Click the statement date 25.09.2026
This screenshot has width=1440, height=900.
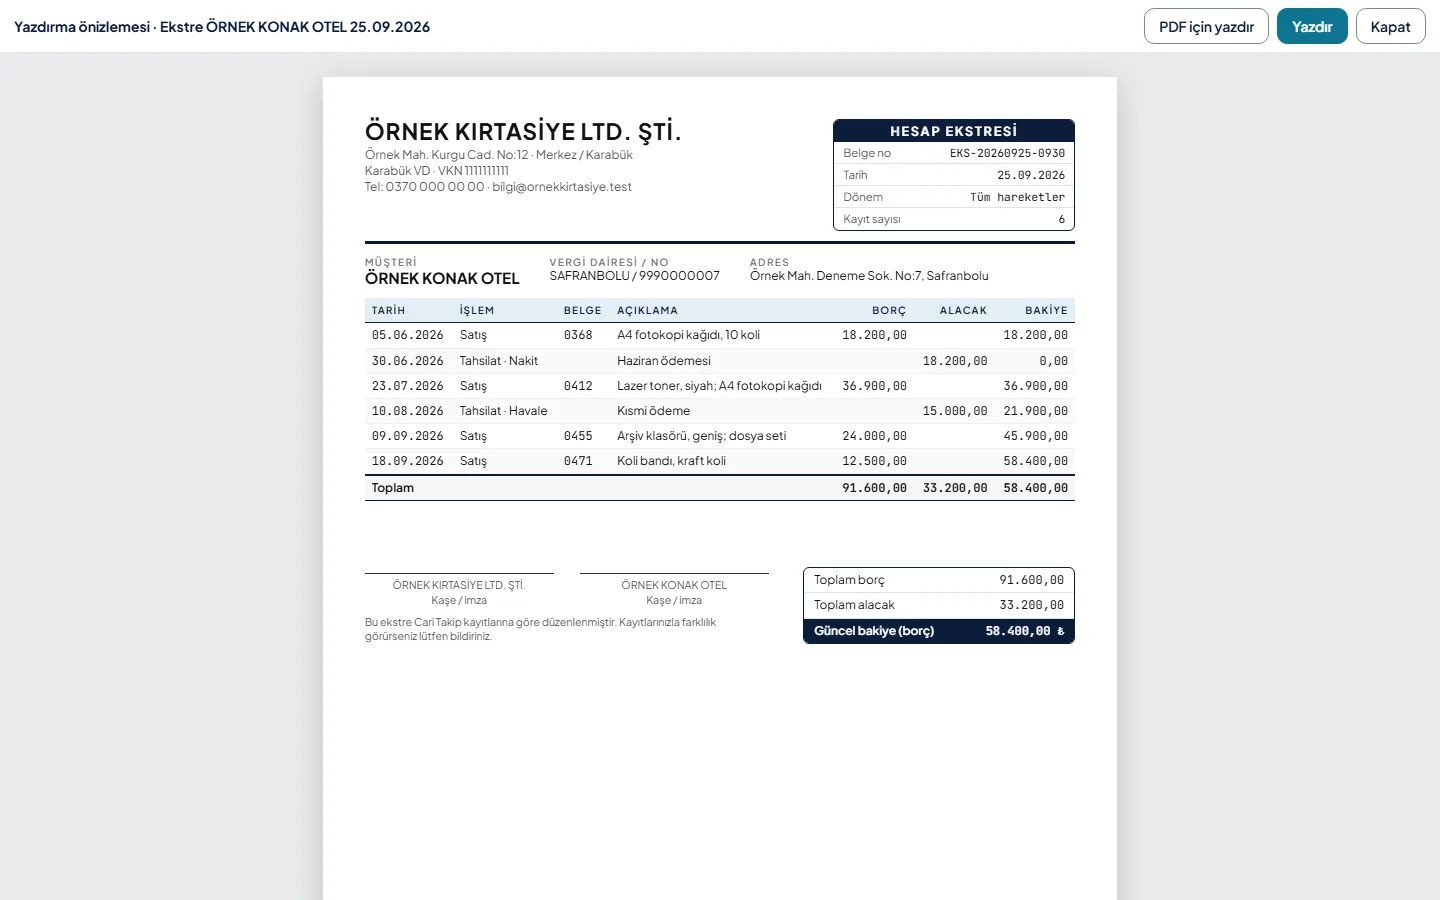click(1031, 175)
